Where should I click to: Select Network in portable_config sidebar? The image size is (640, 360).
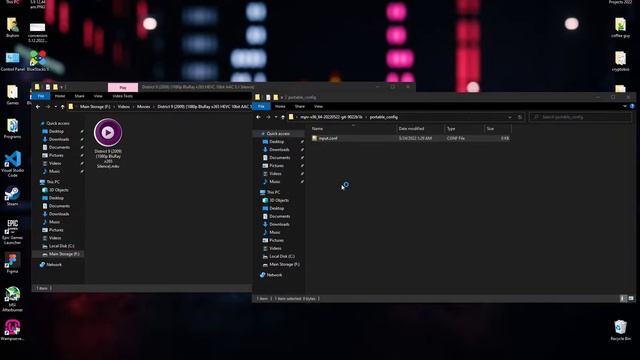274,275
